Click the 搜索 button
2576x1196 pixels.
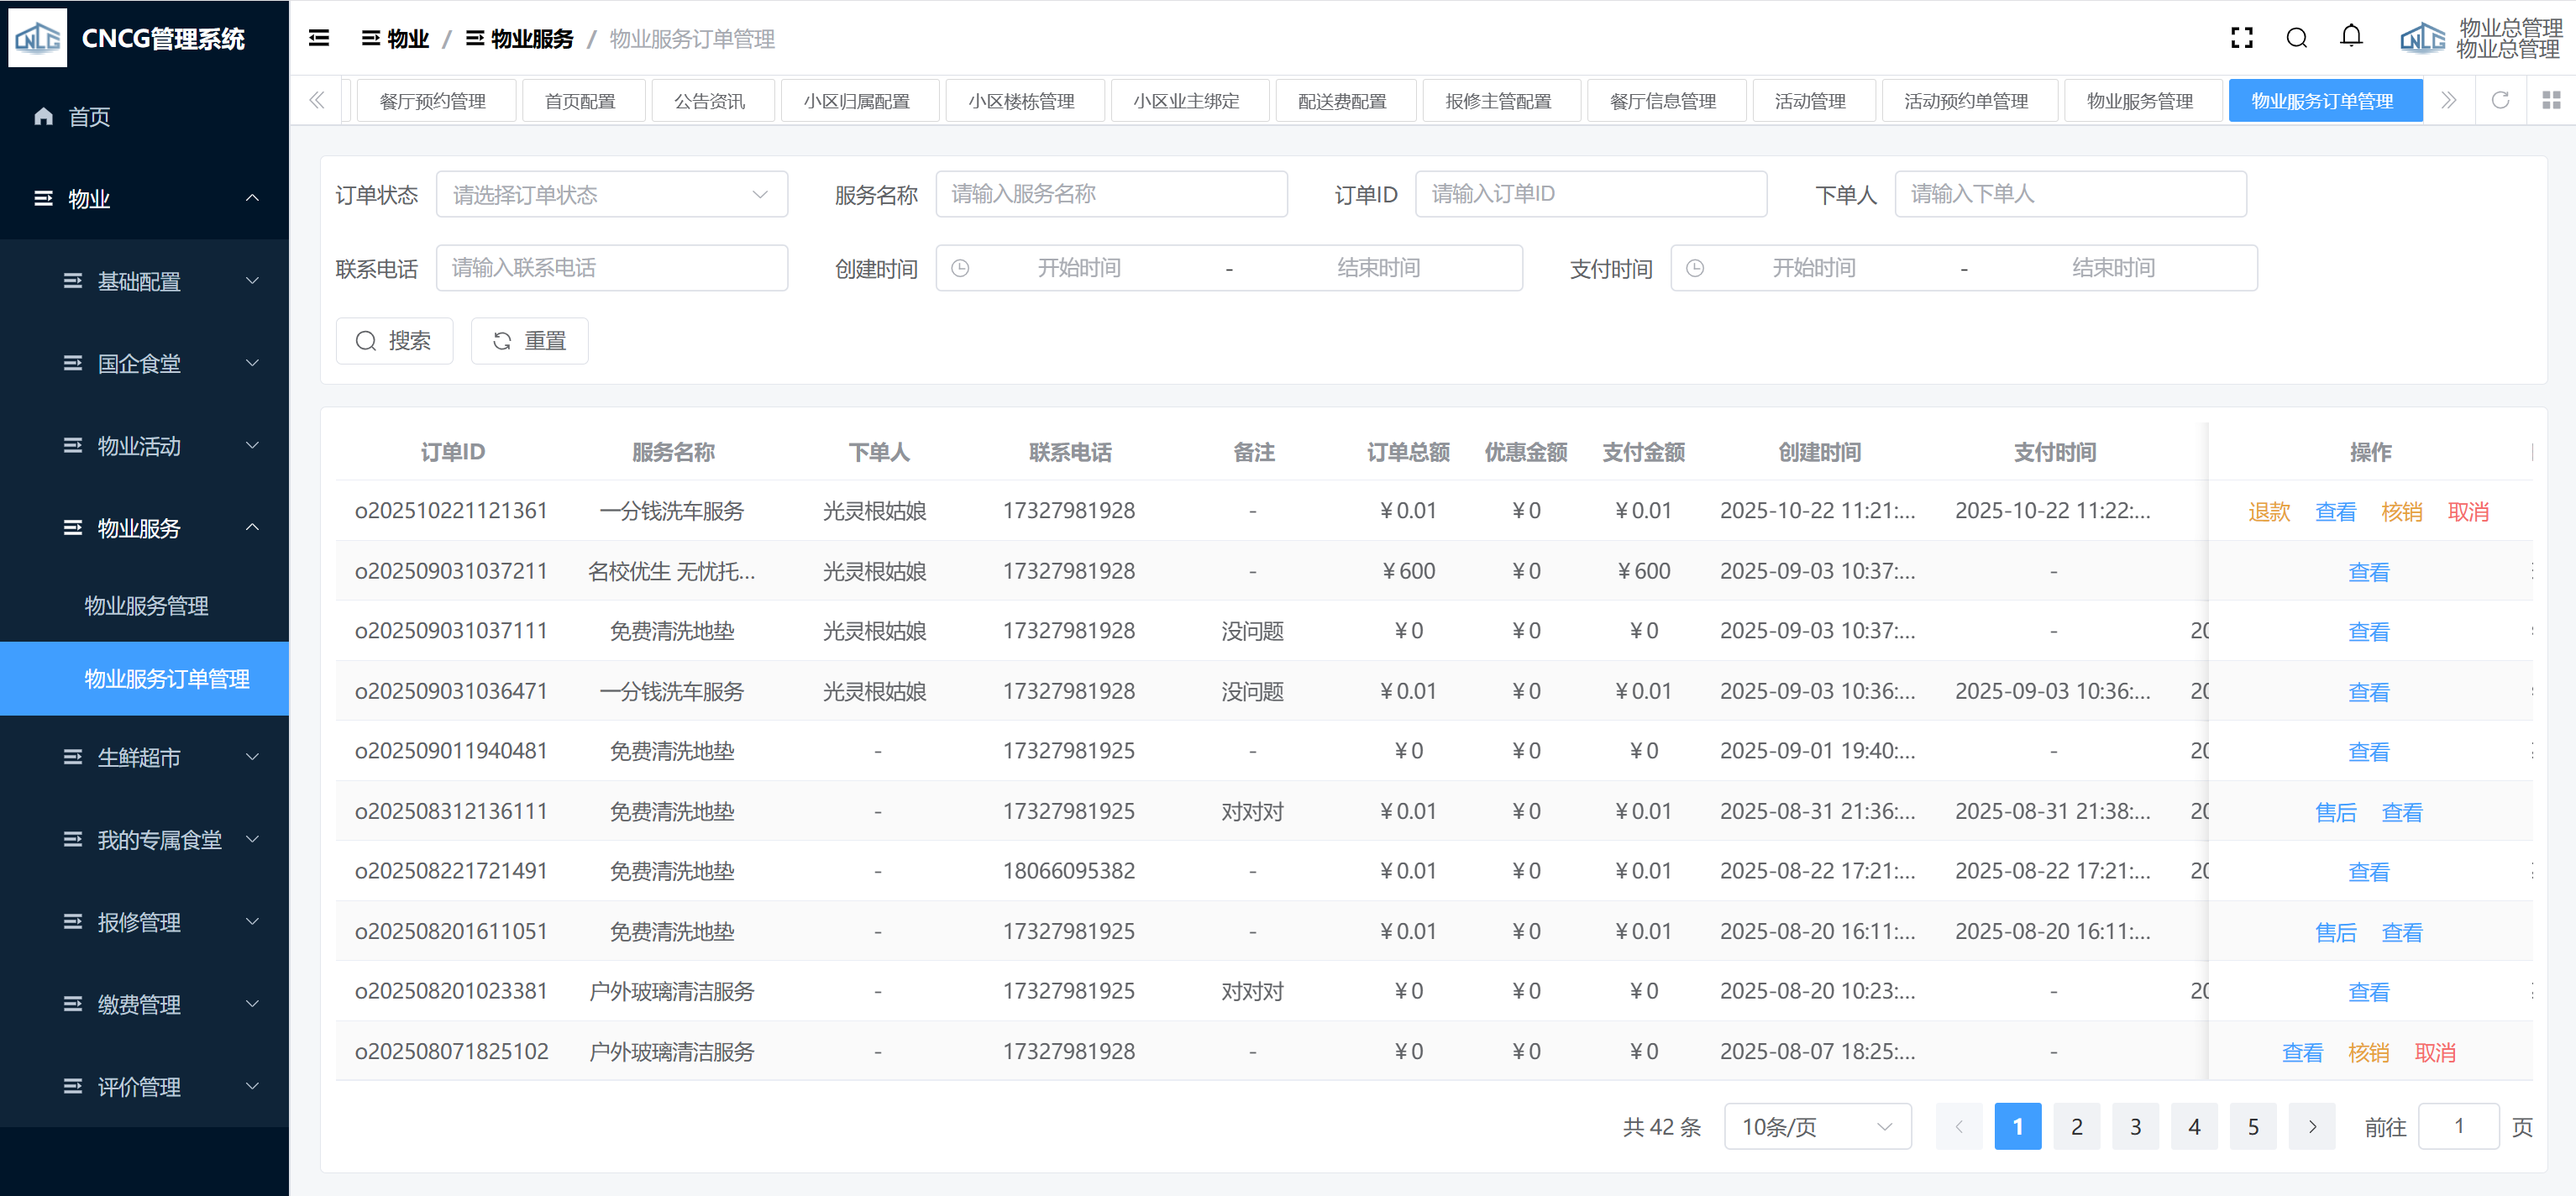(394, 341)
